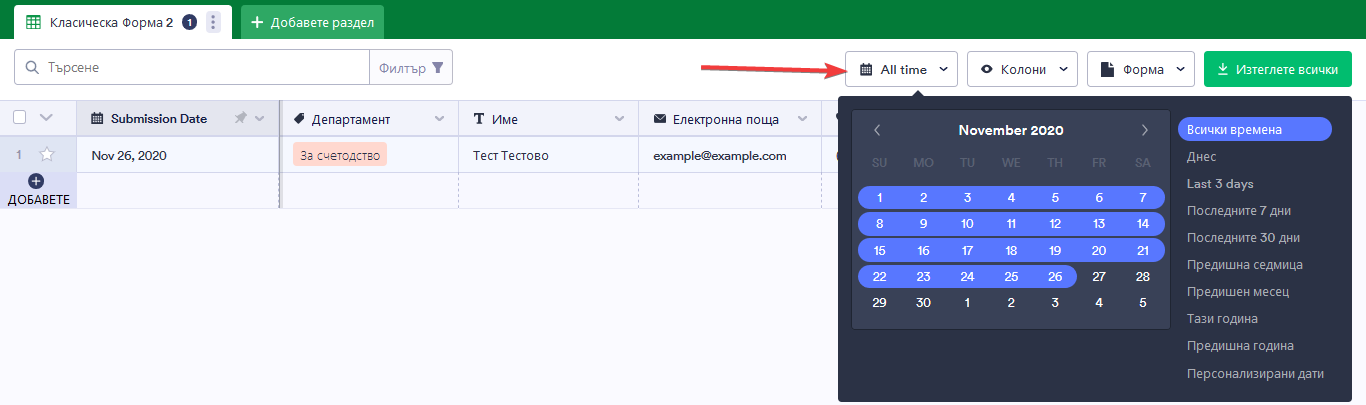Click the pin icon in Submission Date column
This screenshot has height=405, width=1366.
pyautogui.click(x=240, y=119)
